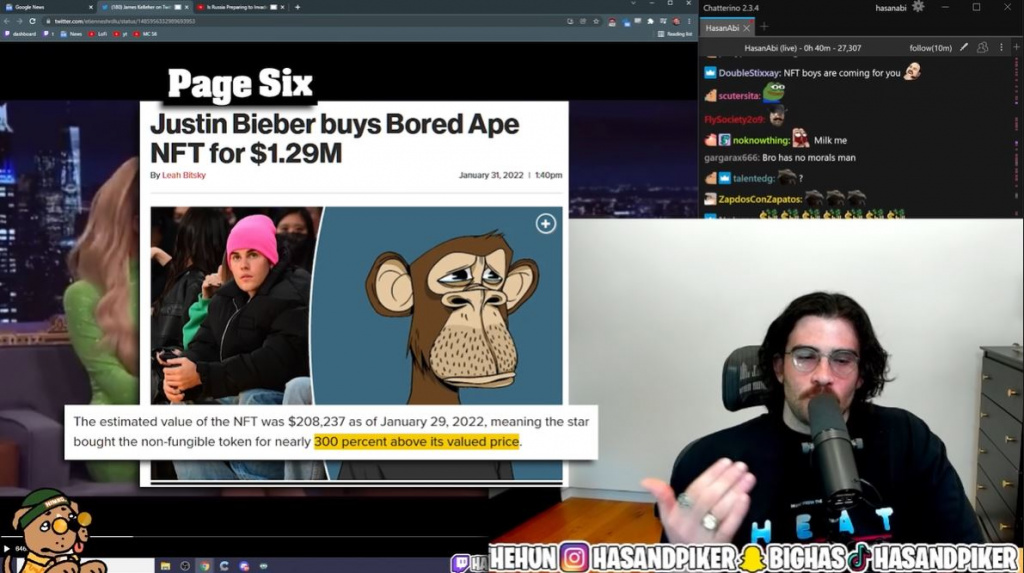Open a new Chrome tab
Image resolution: width=1024 pixels, height=573 pixels.
pos(297,7)
